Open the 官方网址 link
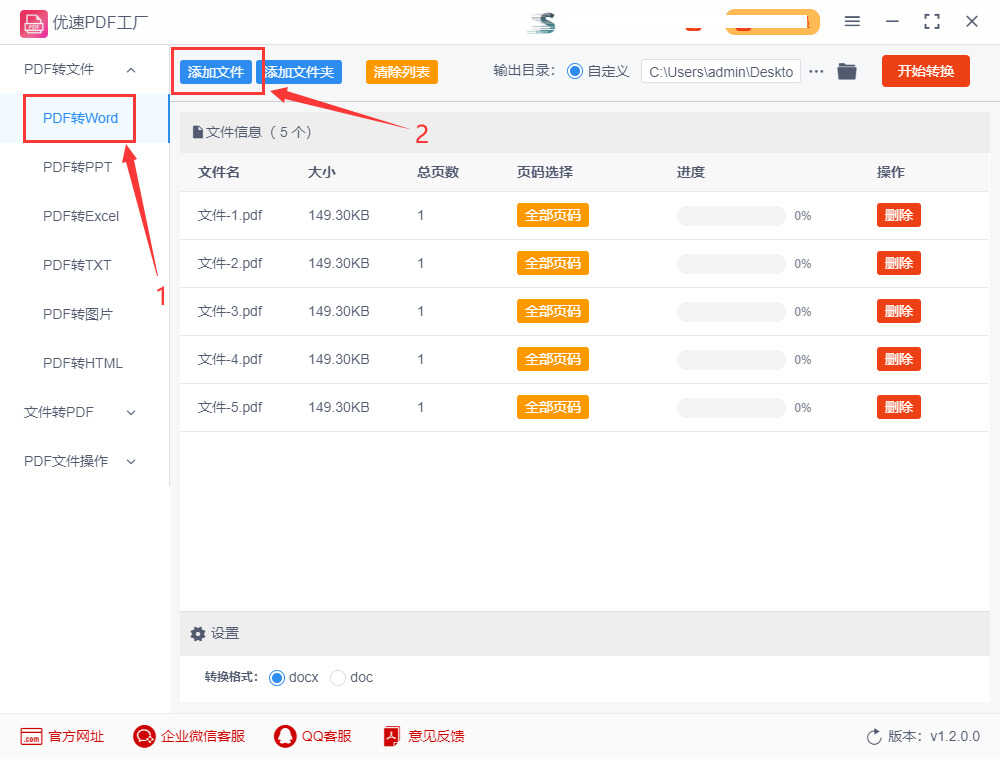1000x760 pixels. [76, 736]
